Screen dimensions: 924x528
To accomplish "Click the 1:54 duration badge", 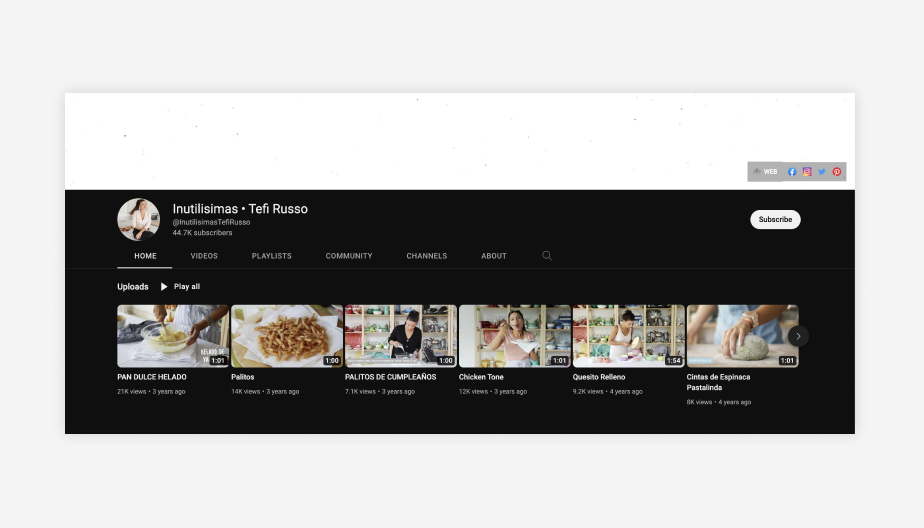I will pyautogui.click(x=674, y=361).
